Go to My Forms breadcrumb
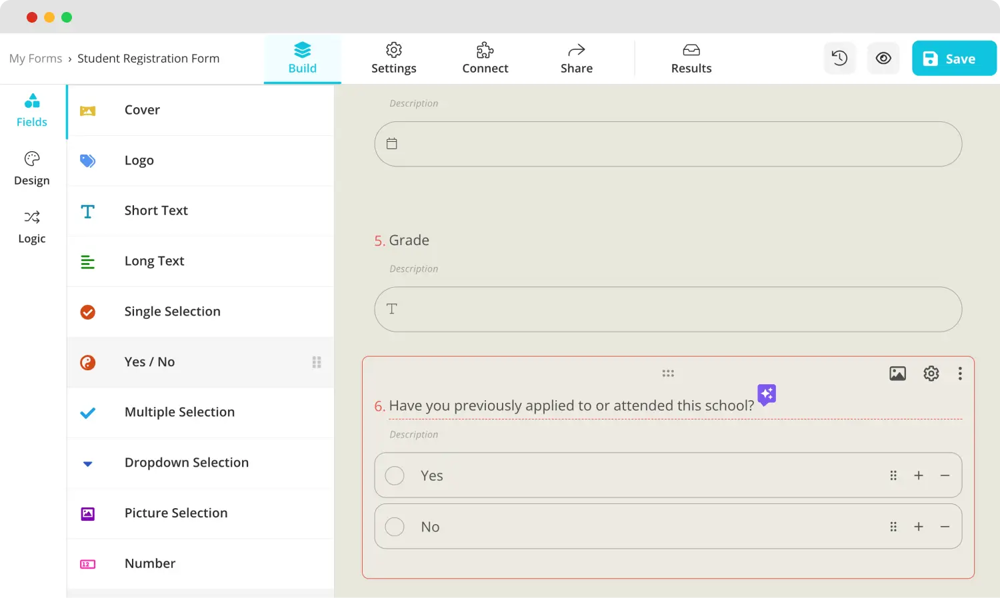This screenshot has width=1000, height=598. click(36, 58)
